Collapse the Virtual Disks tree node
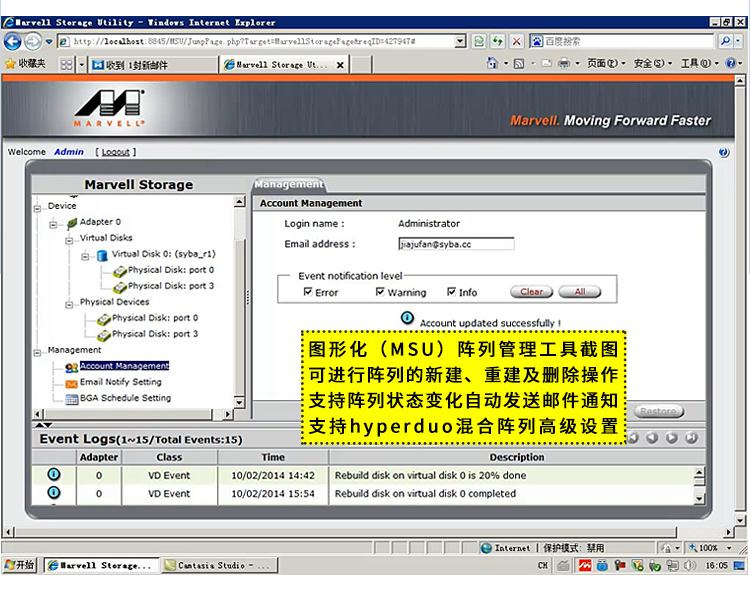Viewport: 750px width, 608px height. pos(69,240)
